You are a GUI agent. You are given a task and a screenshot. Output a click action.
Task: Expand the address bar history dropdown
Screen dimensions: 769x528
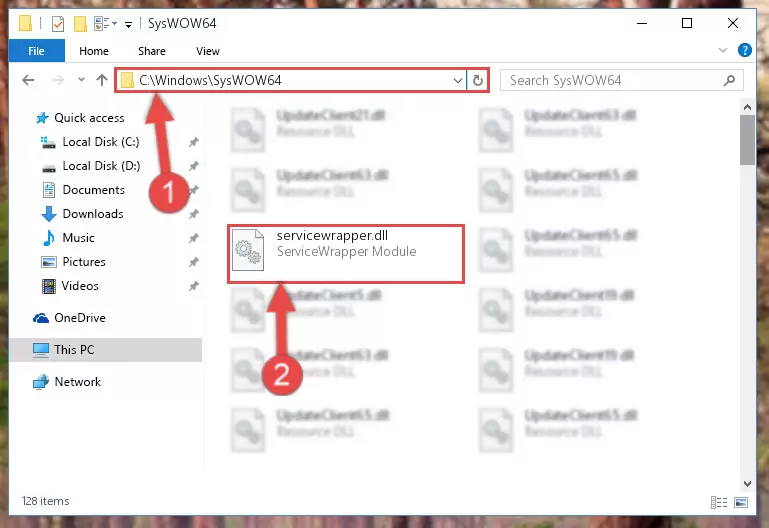point(458,80)
